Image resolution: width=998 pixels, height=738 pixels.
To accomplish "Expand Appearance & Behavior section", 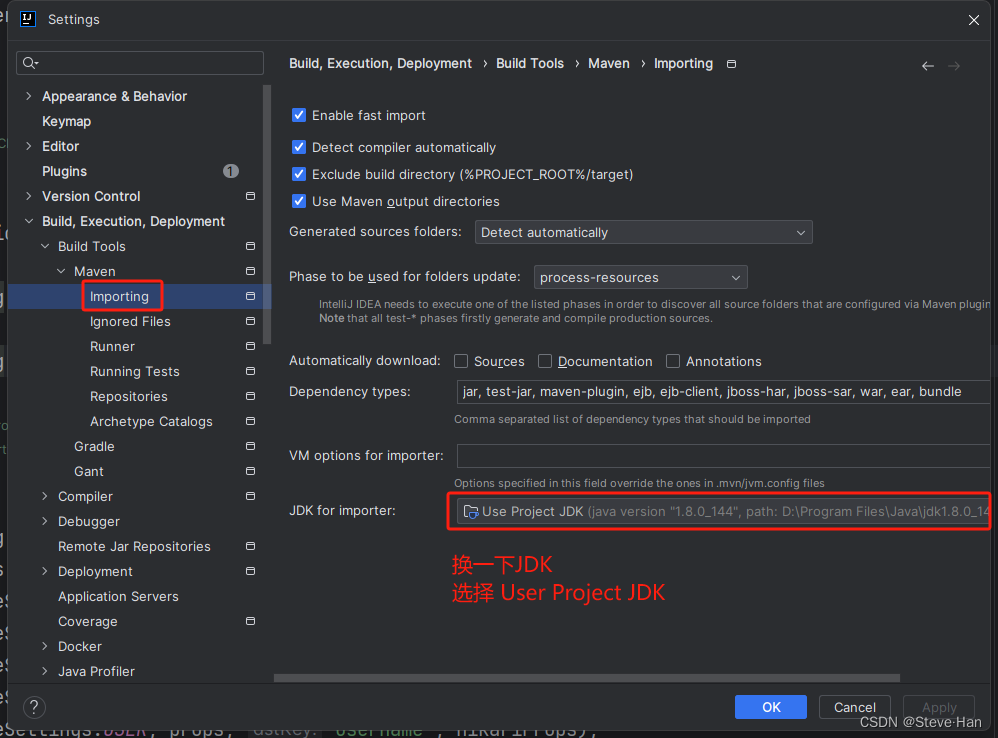I will 29,96.
